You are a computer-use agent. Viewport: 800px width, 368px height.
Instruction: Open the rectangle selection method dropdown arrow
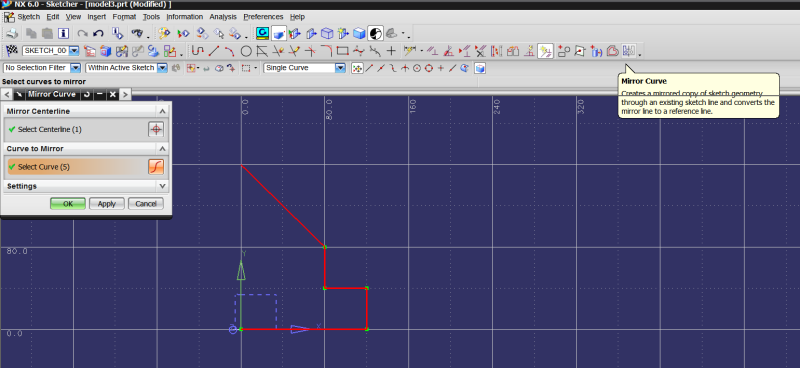(x=256, y=68)
